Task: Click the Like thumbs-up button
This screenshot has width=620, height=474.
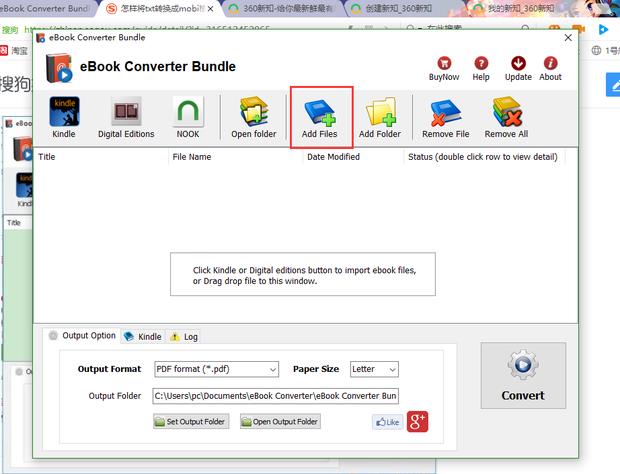Action: [x=388, y=422]
